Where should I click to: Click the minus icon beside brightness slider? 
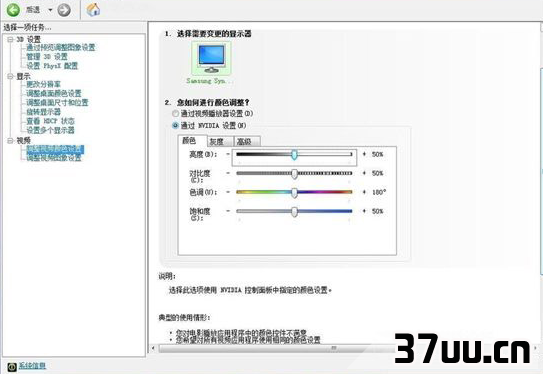click(x=228, y=154)
